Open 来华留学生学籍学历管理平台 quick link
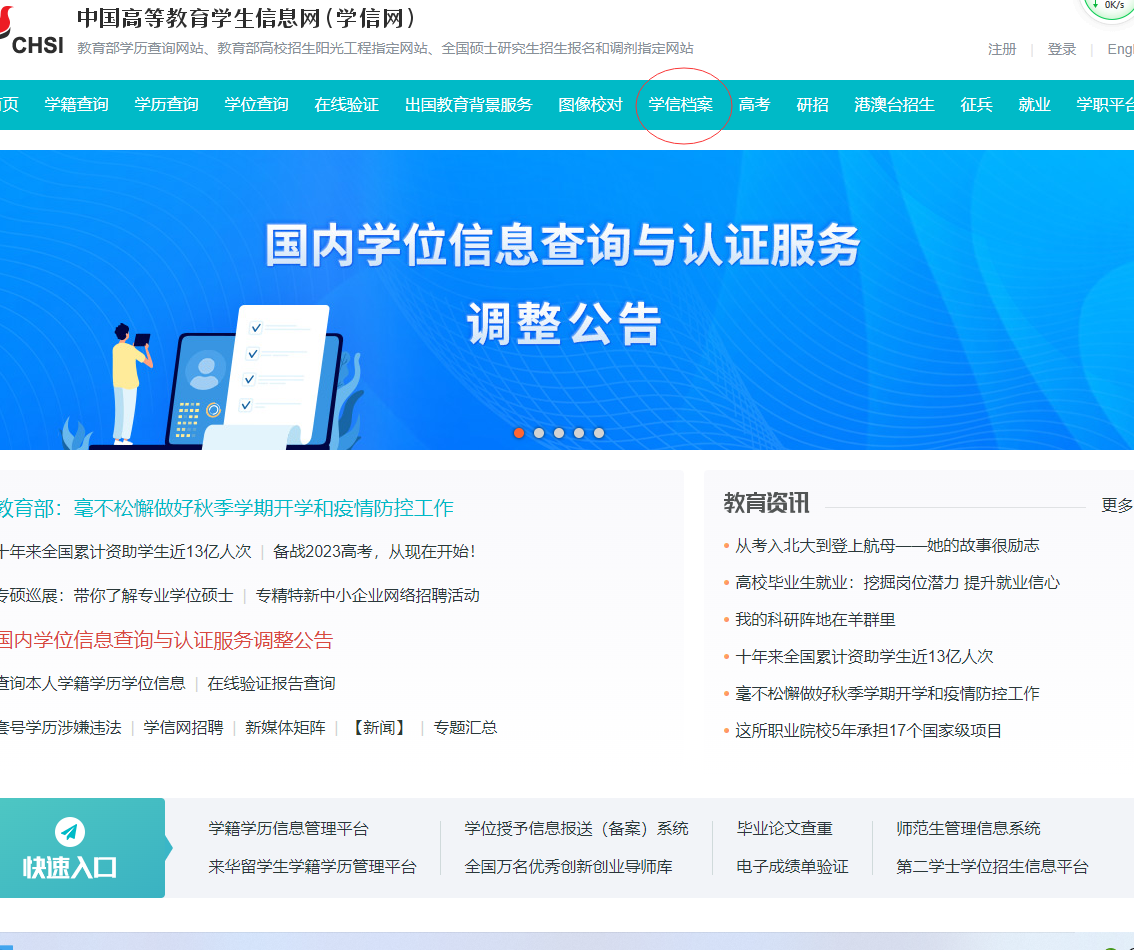 pyautogui.click(x=312, y=867)
